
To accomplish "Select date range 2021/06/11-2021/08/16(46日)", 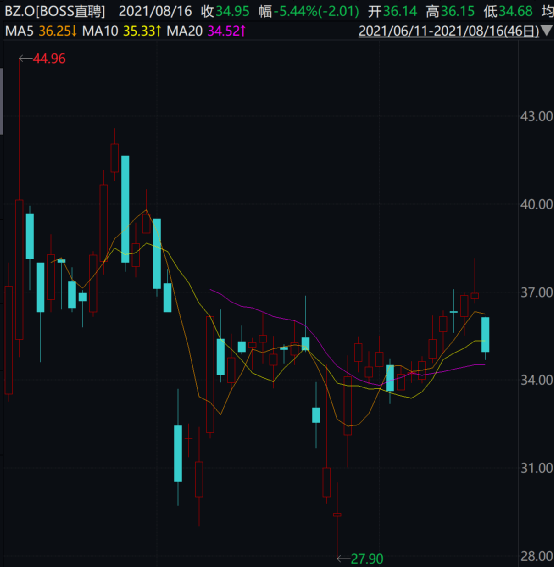I will pyautogui.click(x=449, y=31).
